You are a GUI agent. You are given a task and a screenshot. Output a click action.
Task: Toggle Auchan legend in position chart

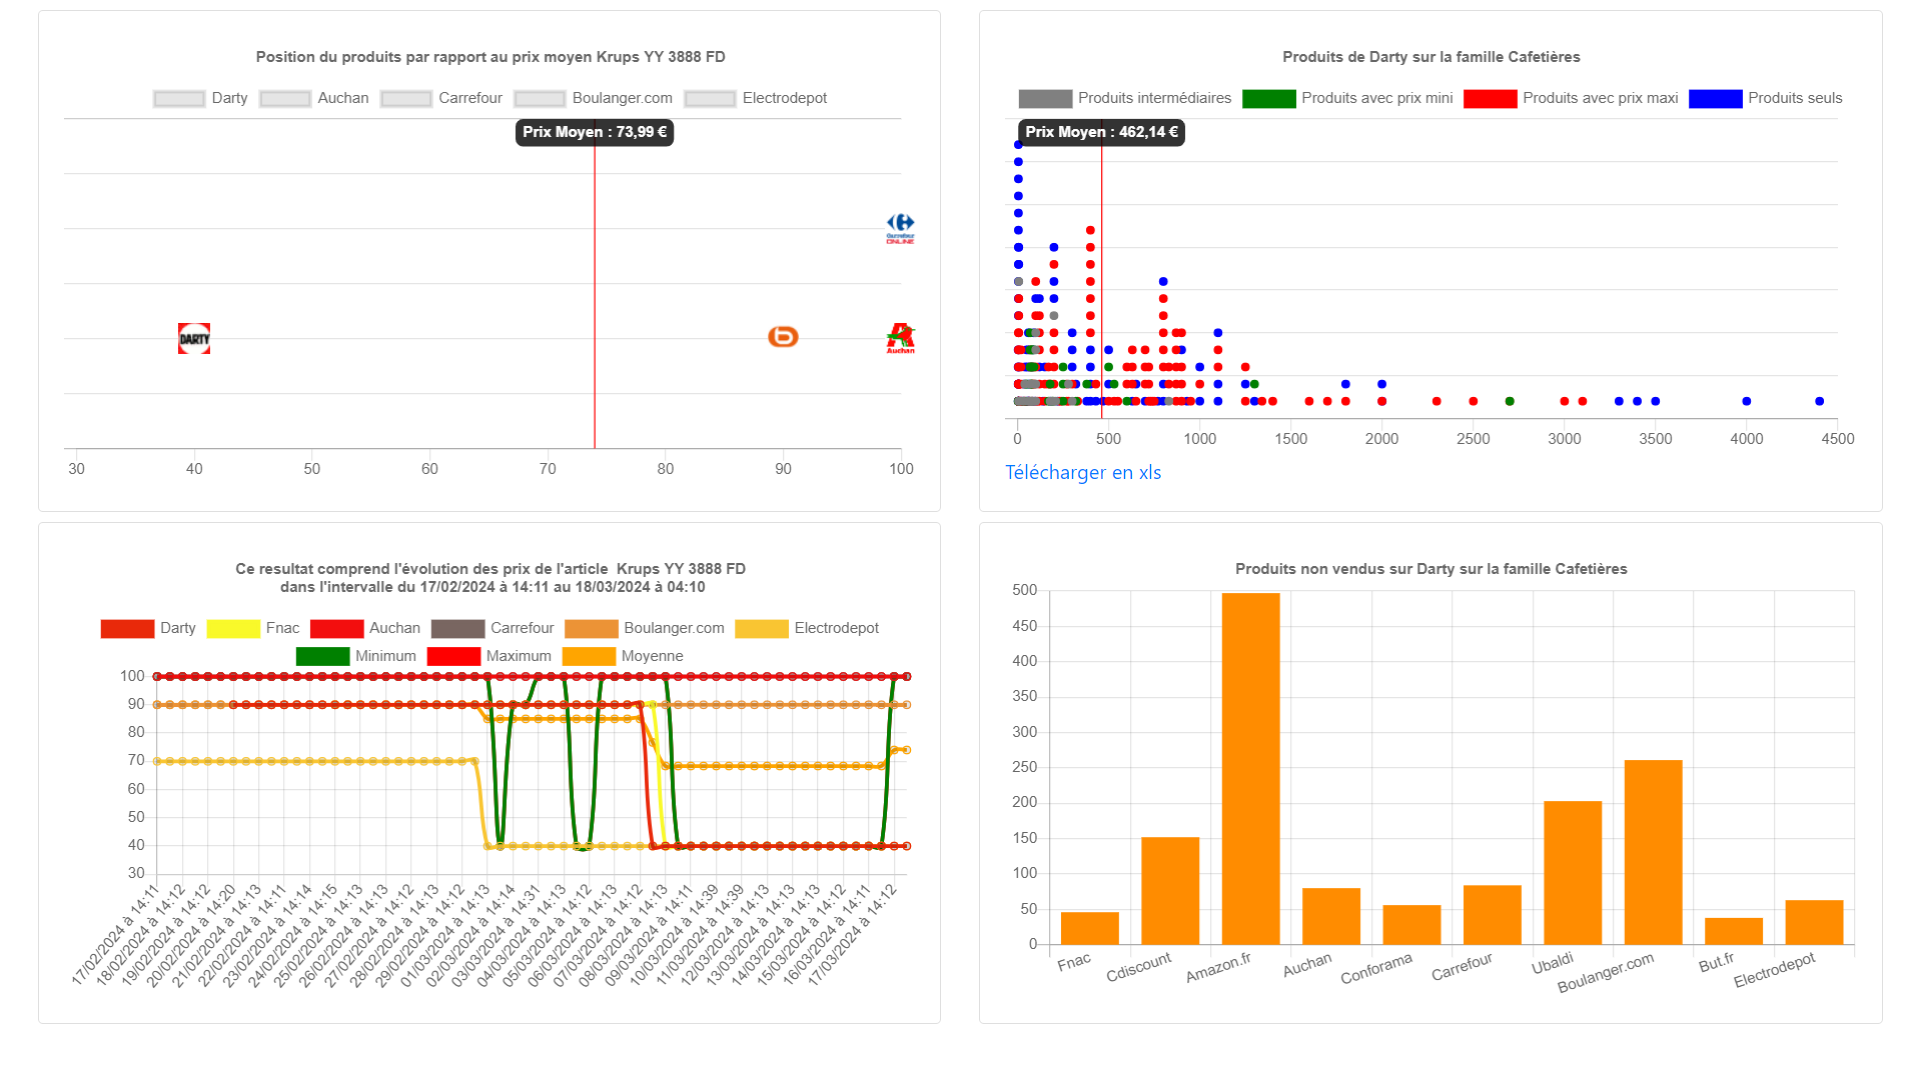(x=314, y=98)
